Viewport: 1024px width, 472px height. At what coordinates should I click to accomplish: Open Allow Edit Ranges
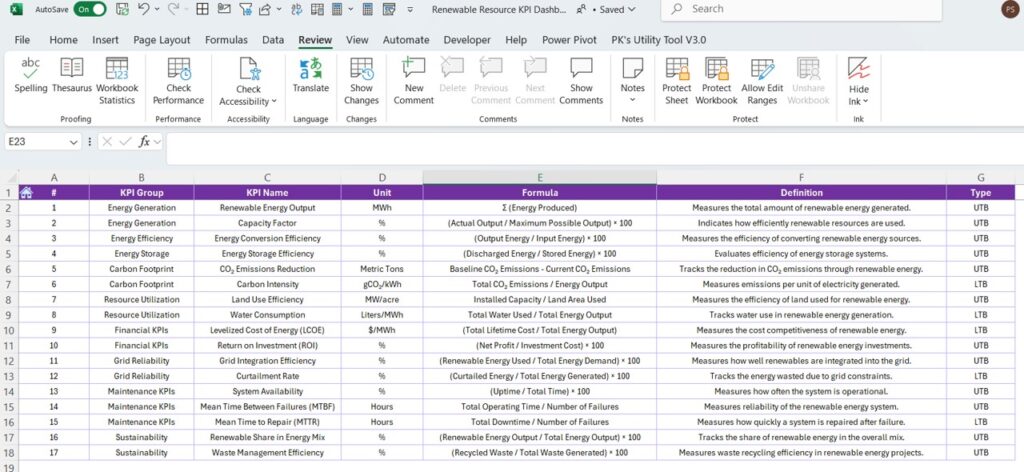tap(762, 82)
